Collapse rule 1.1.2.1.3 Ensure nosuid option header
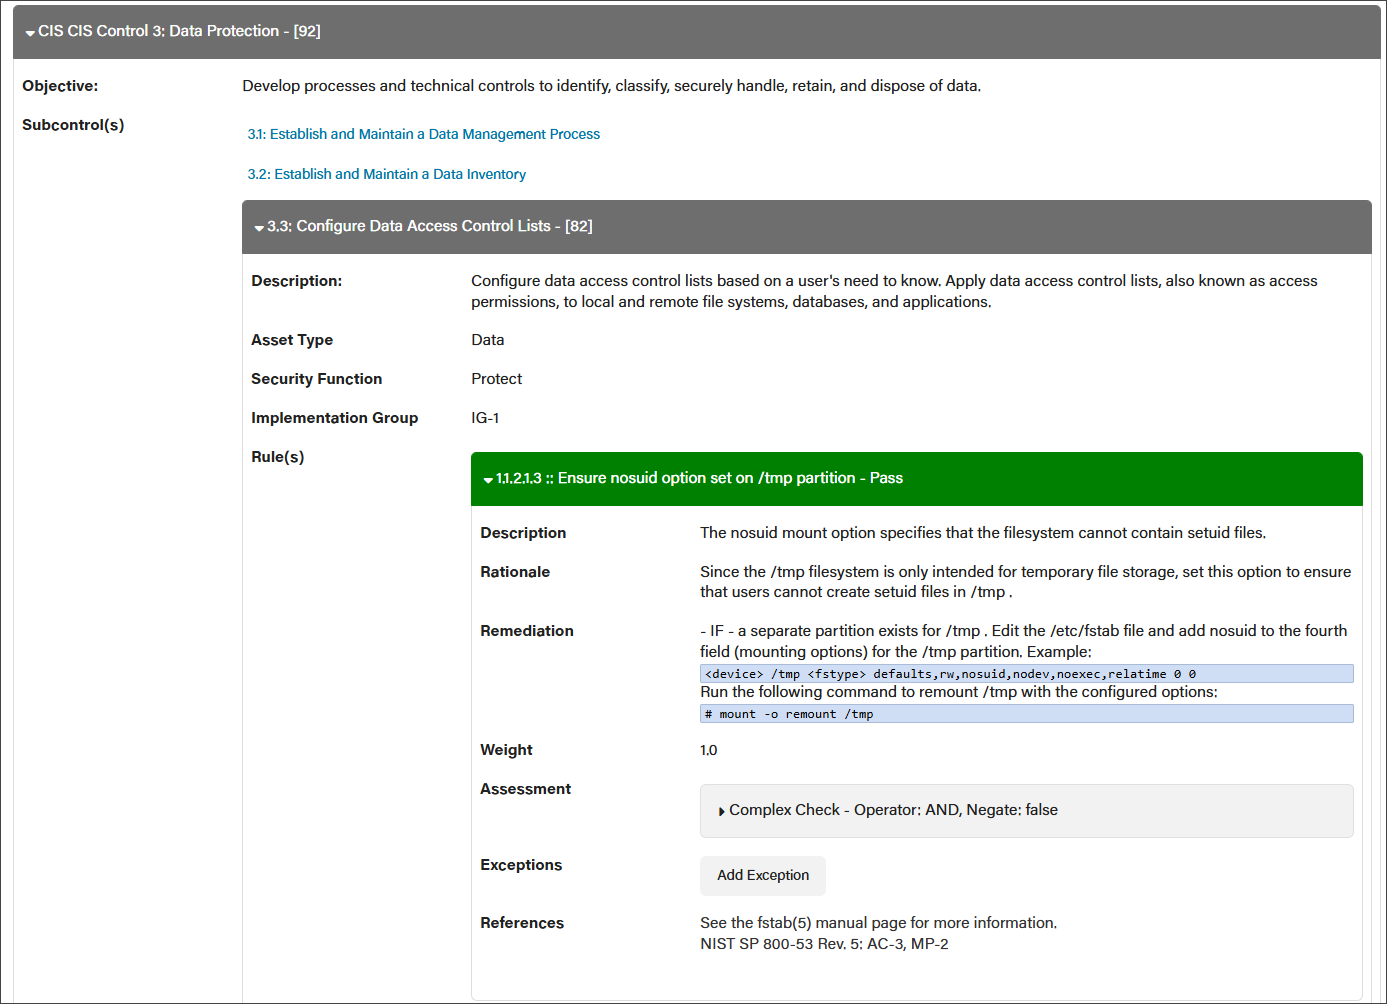Image resolution: width=1388 pixels, height=1004 pixels. 916,478
